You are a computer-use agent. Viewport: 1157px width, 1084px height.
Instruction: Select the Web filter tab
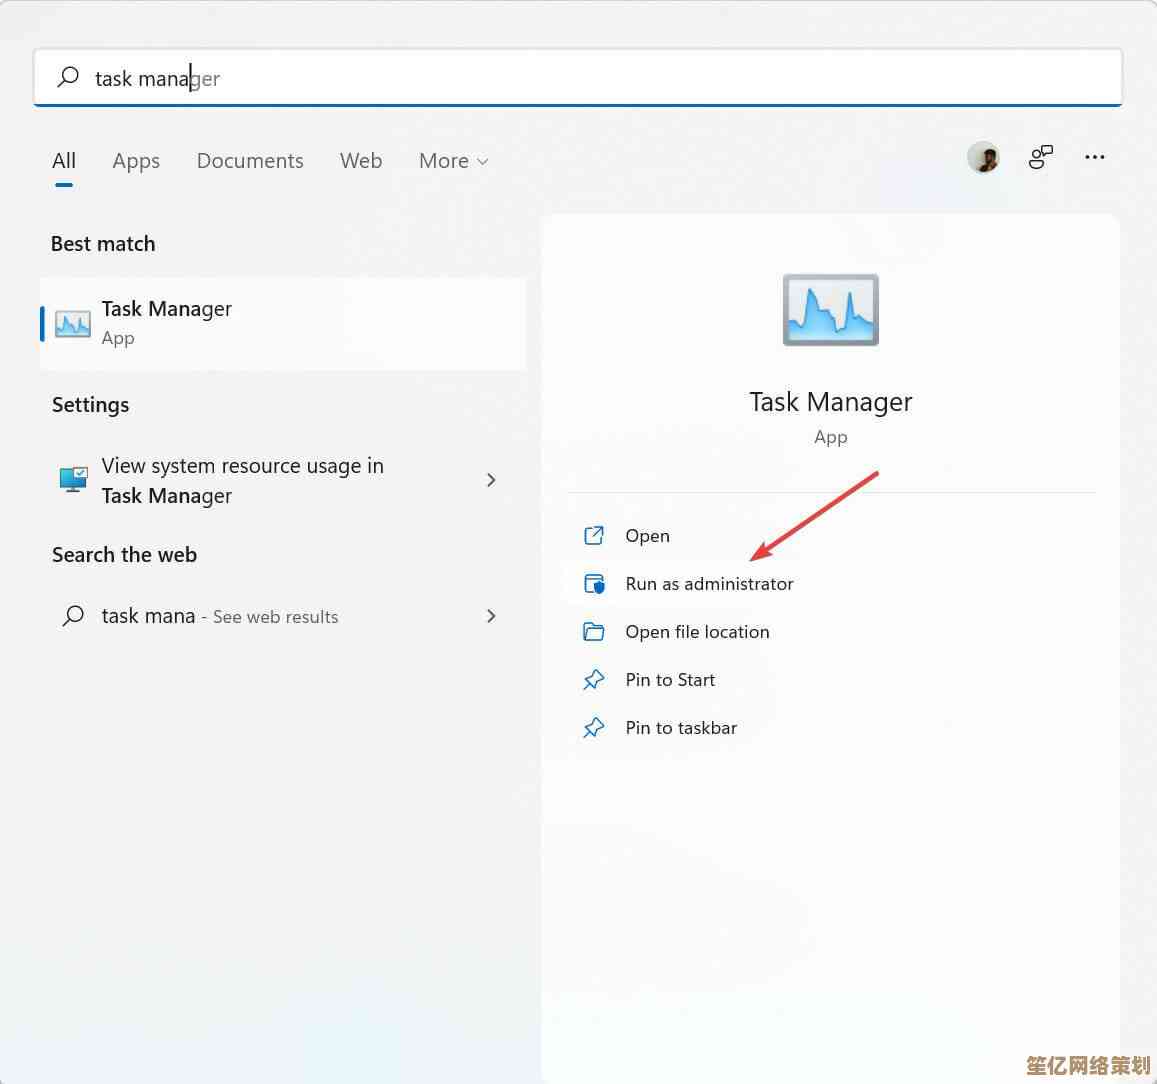point(361,161)
